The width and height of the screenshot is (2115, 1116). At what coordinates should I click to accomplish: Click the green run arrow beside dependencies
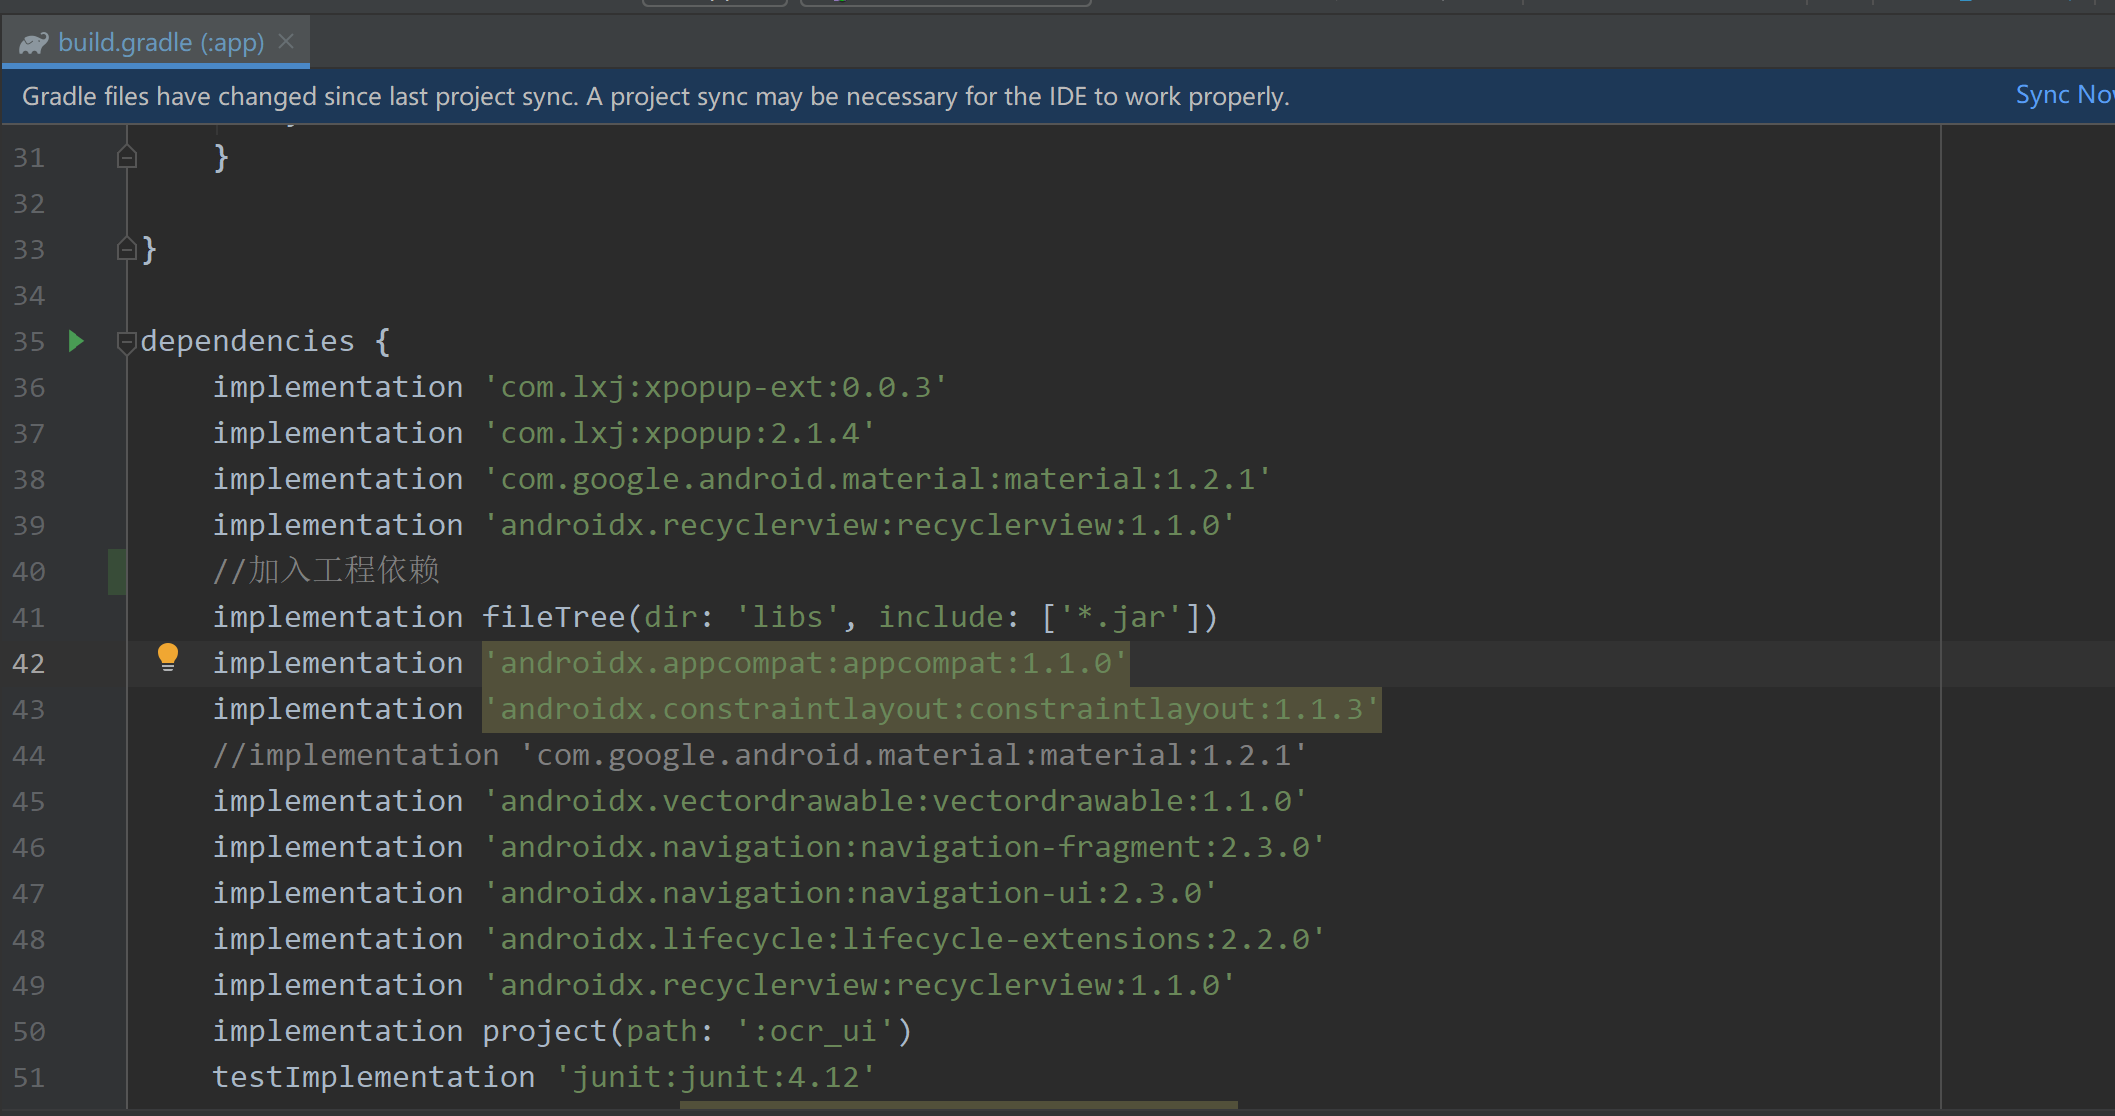click(x=76, y=341)
